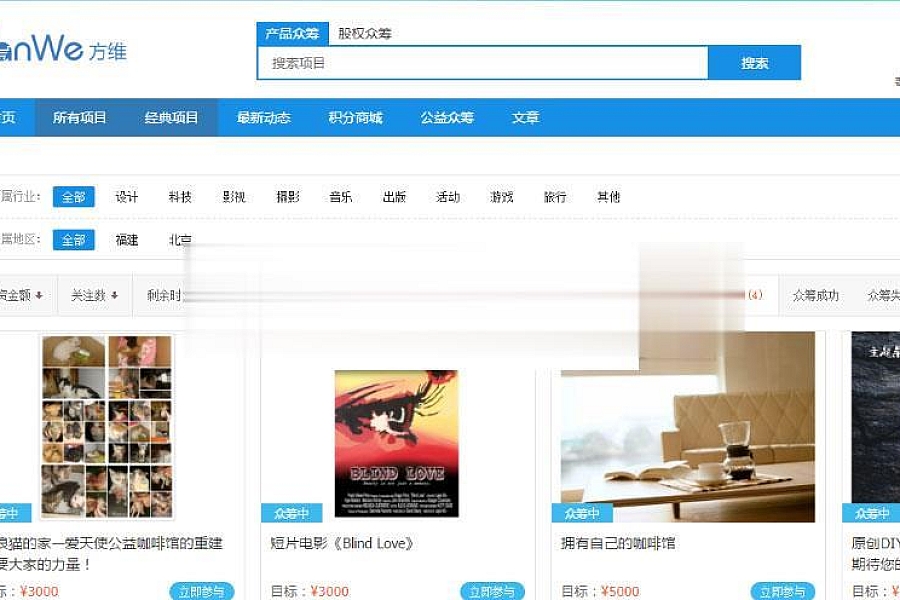
Task: Go to 最新动态 page
Action: tap(263, 118)
